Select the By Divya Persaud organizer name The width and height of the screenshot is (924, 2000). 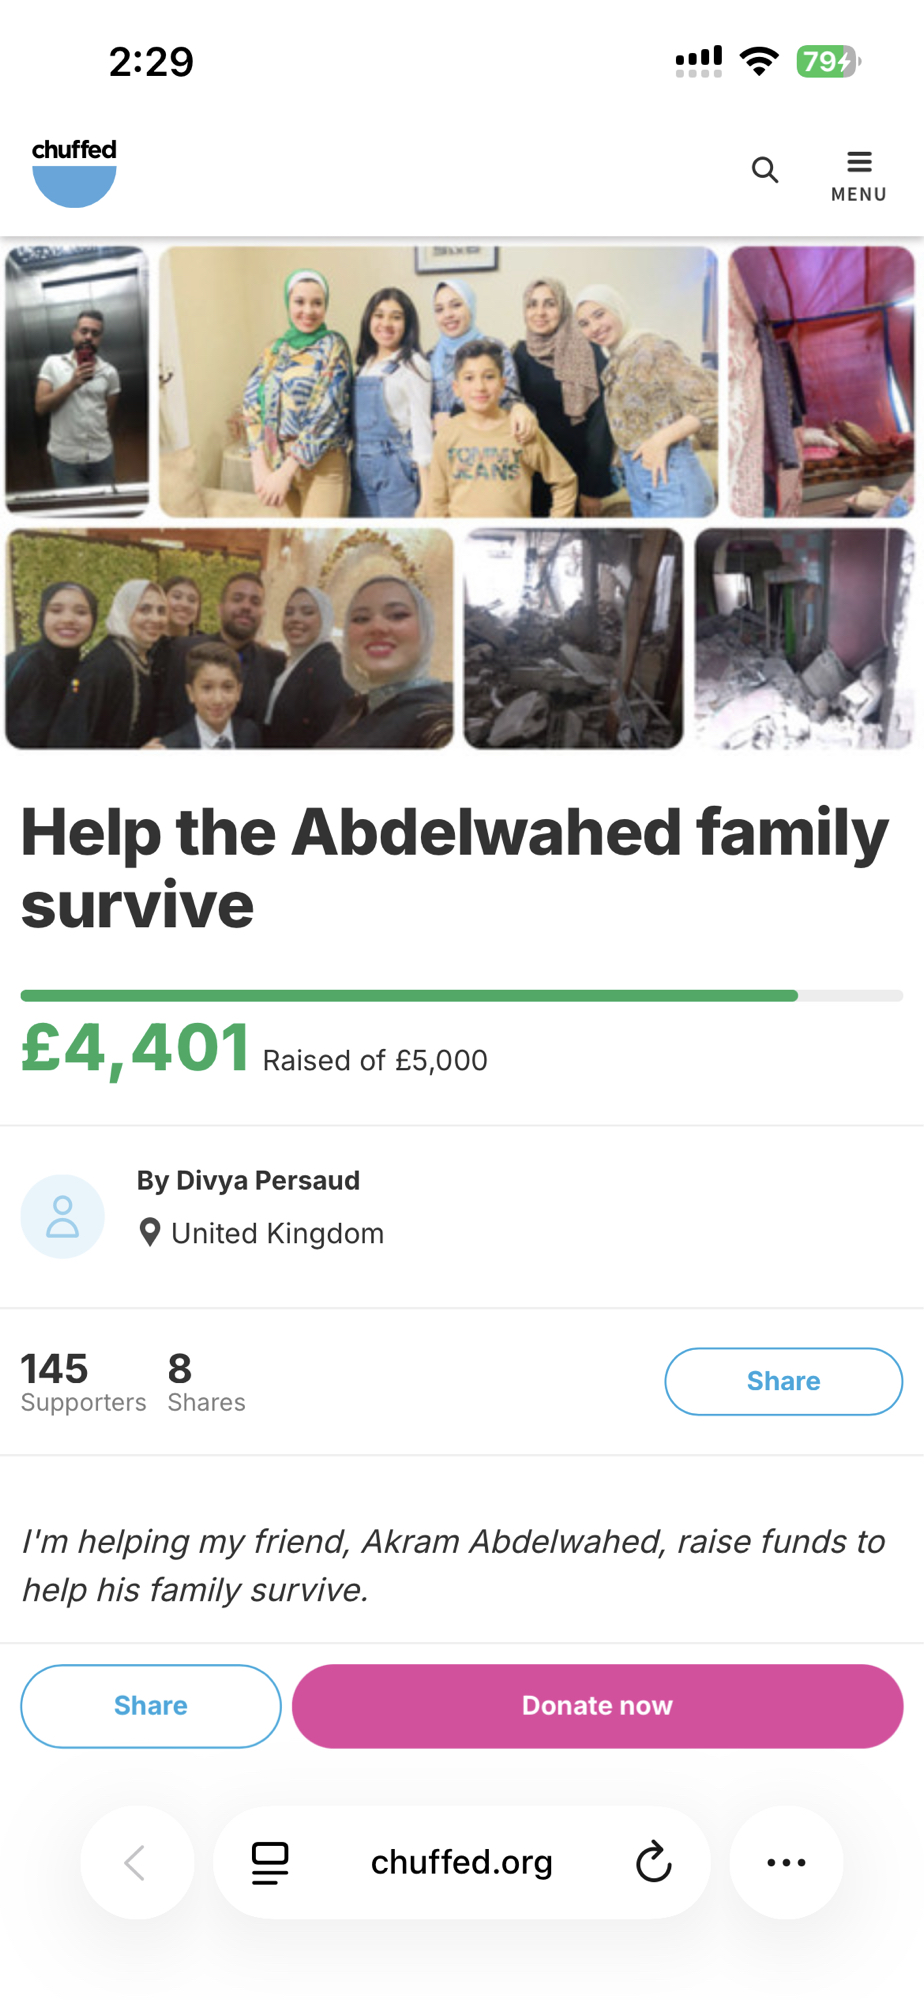(248, 1180)
